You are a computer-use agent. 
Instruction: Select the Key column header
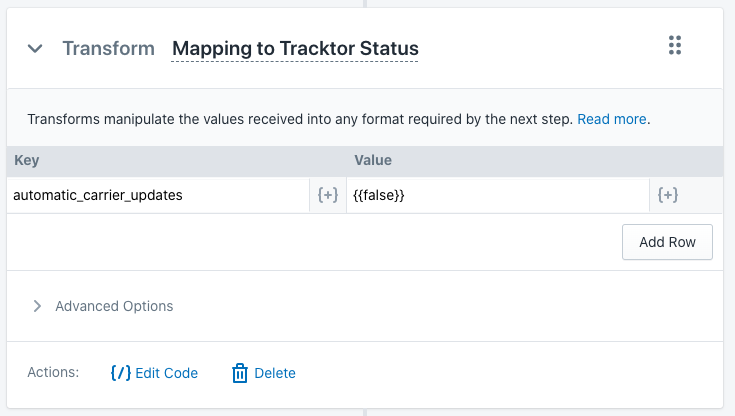27,160
